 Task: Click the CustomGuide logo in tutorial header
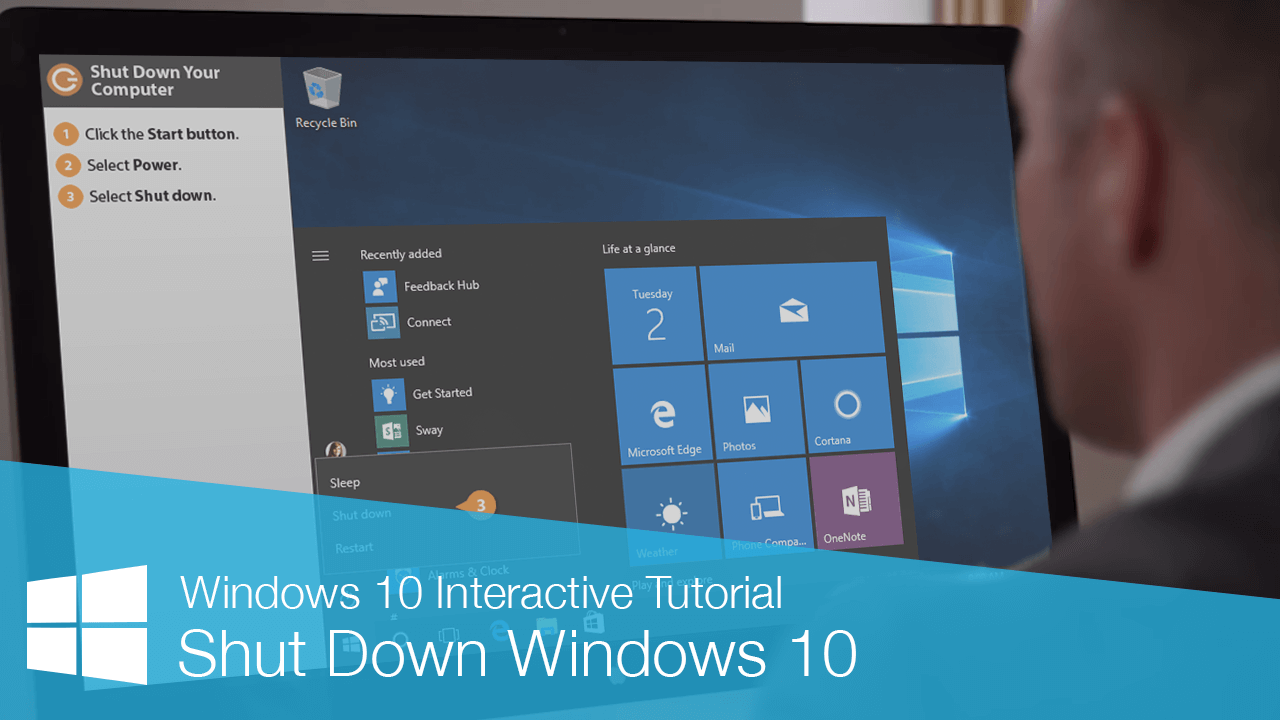pos(65,79)
